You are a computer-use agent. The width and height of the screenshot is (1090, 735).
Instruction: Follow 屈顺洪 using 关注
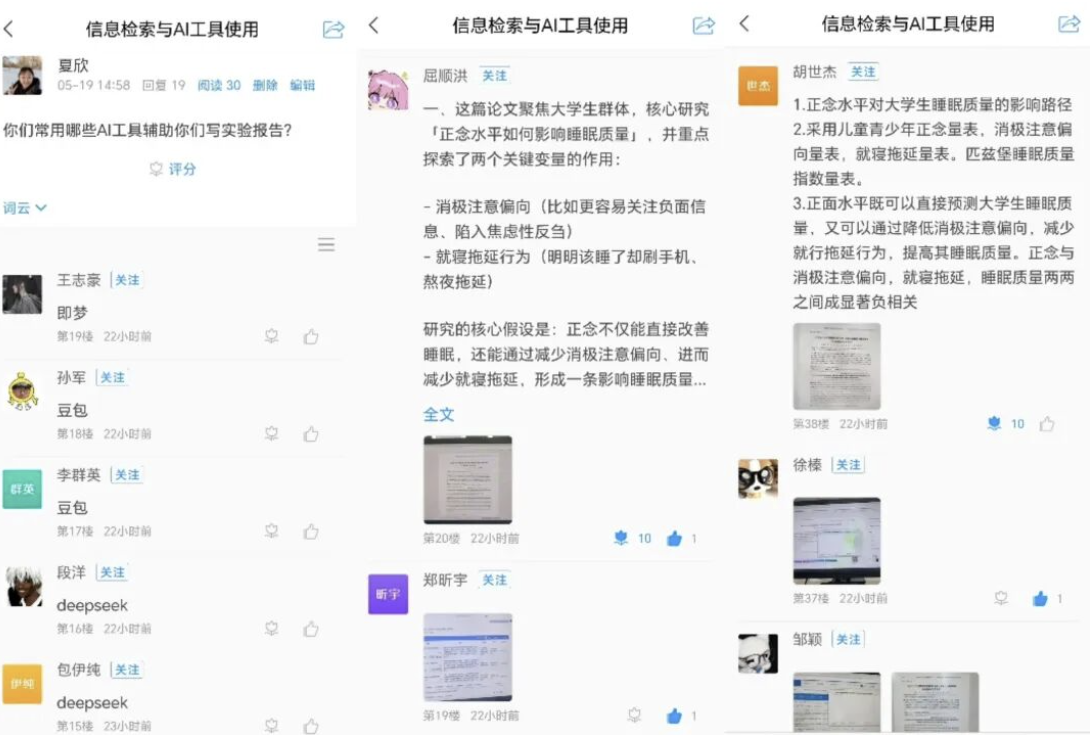click(x=494, y=76)
